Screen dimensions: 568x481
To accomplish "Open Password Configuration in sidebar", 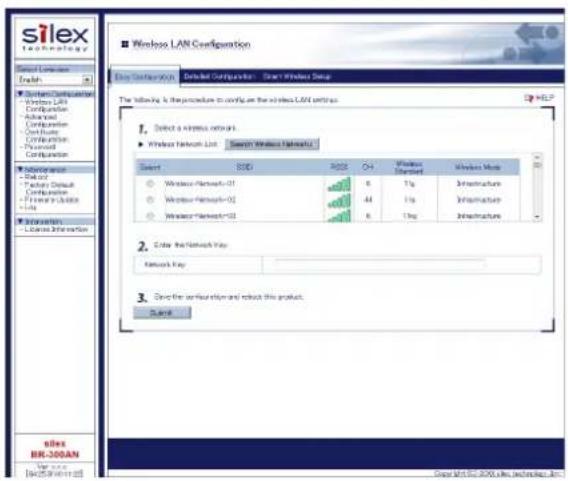I will click(46, 151).
